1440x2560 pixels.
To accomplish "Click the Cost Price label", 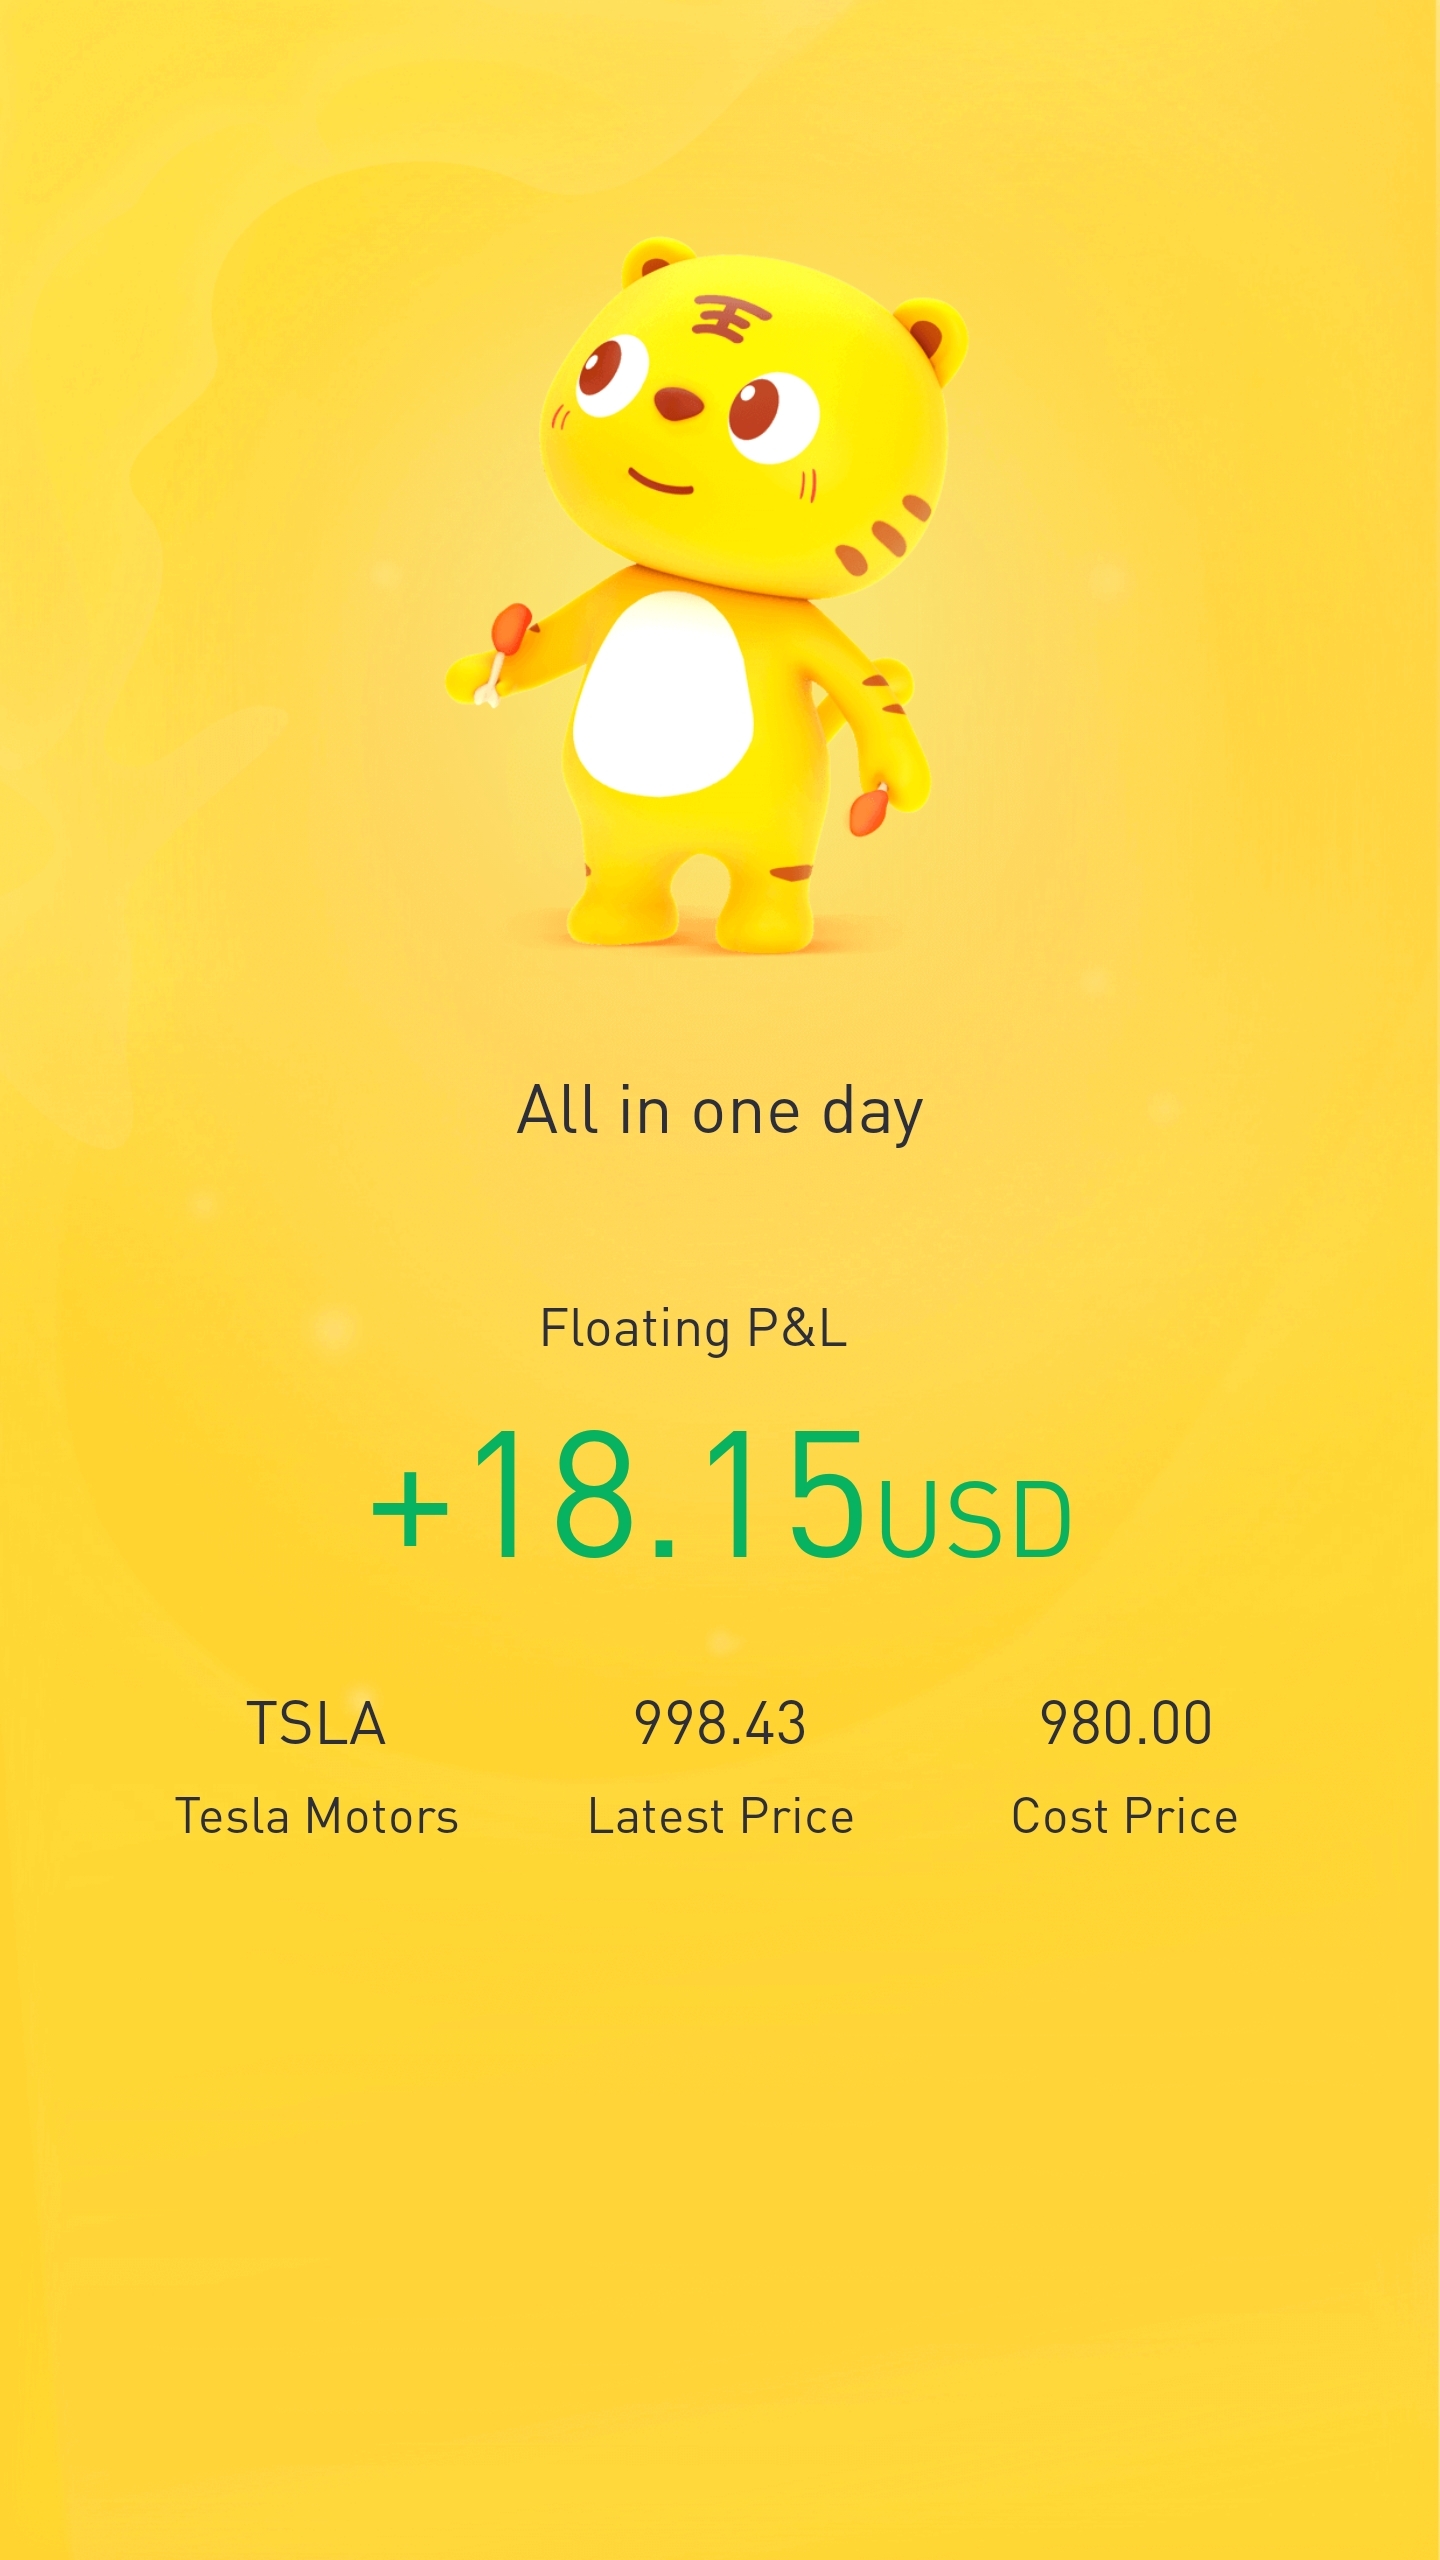I will [1125, 1816].
